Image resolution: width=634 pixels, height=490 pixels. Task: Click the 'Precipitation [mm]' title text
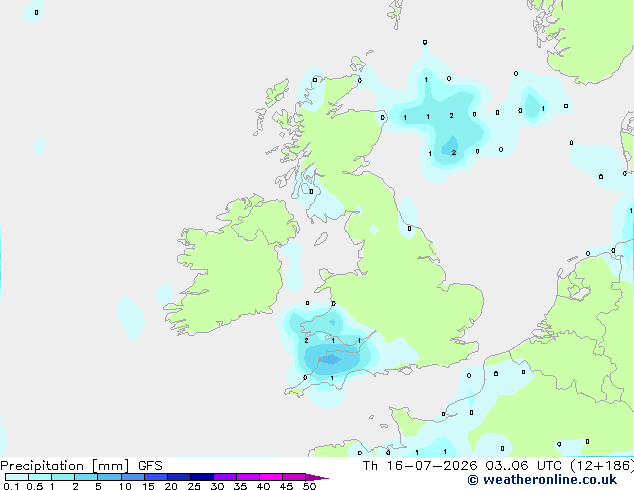[65, 466]
